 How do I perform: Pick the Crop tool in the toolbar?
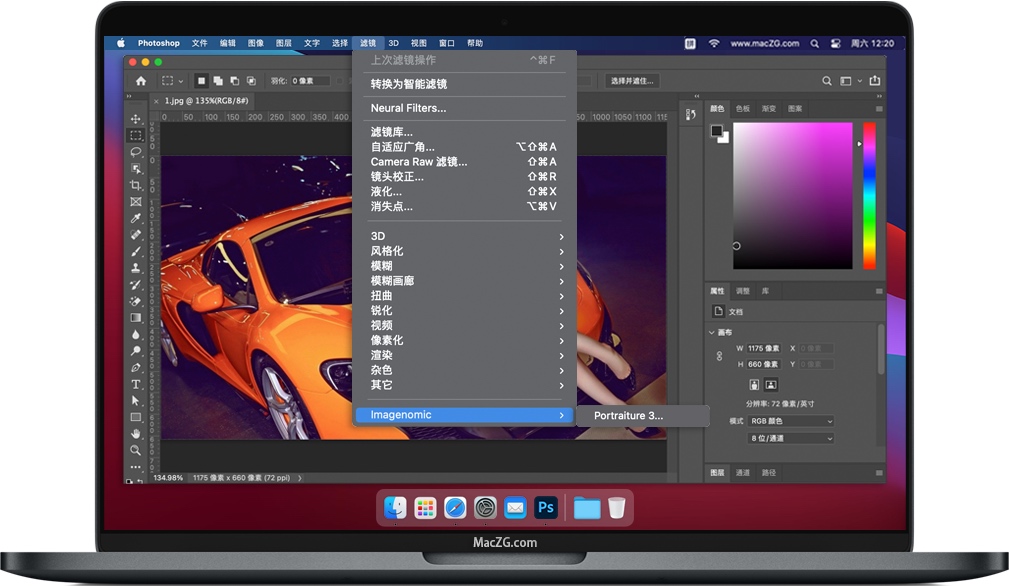[x=136, y=185]
